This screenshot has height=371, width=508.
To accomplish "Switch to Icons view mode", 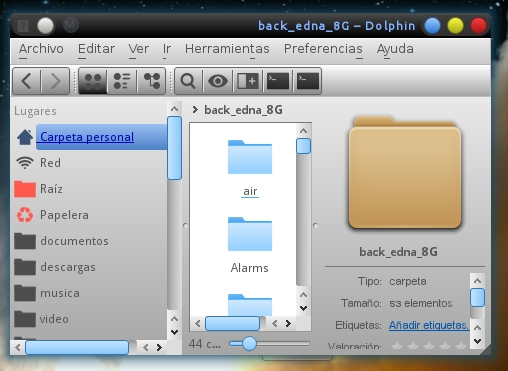I will click(x=93, y=81).
